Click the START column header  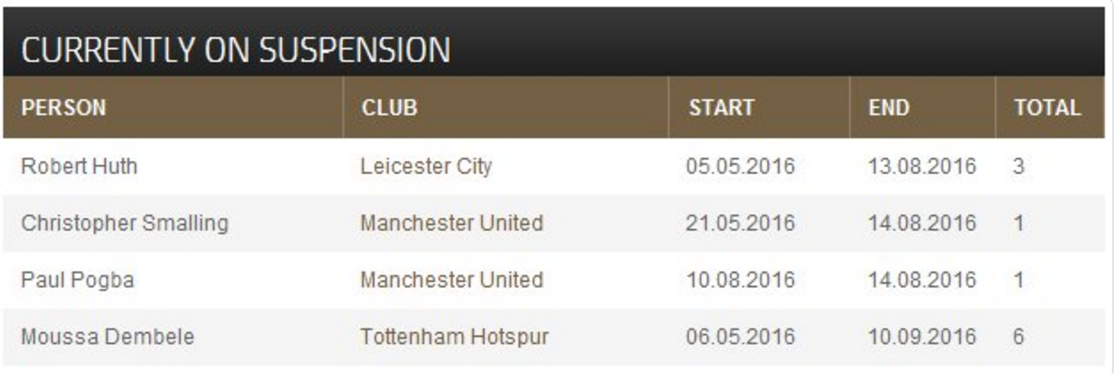[x=720, y=107]
